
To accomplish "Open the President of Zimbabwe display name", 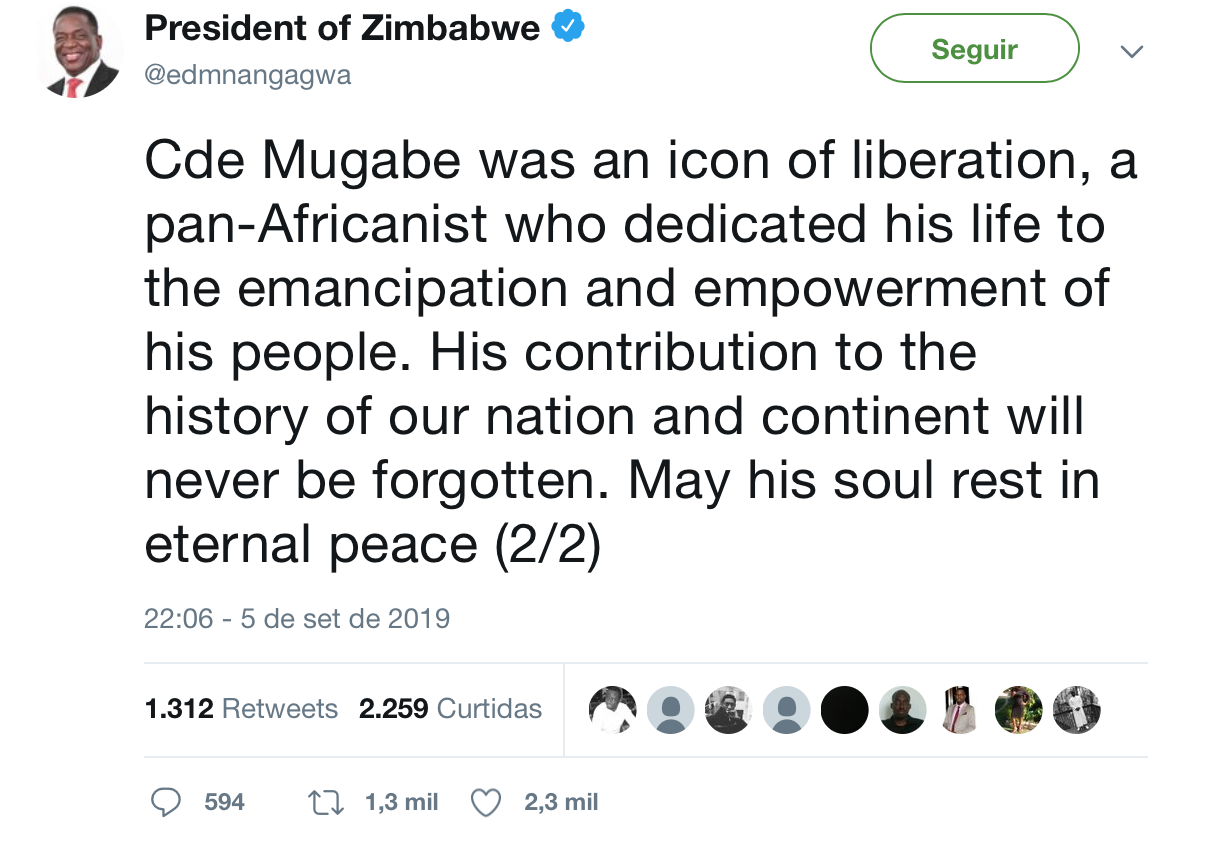I will pyautogui.click(x=343, y=29).
